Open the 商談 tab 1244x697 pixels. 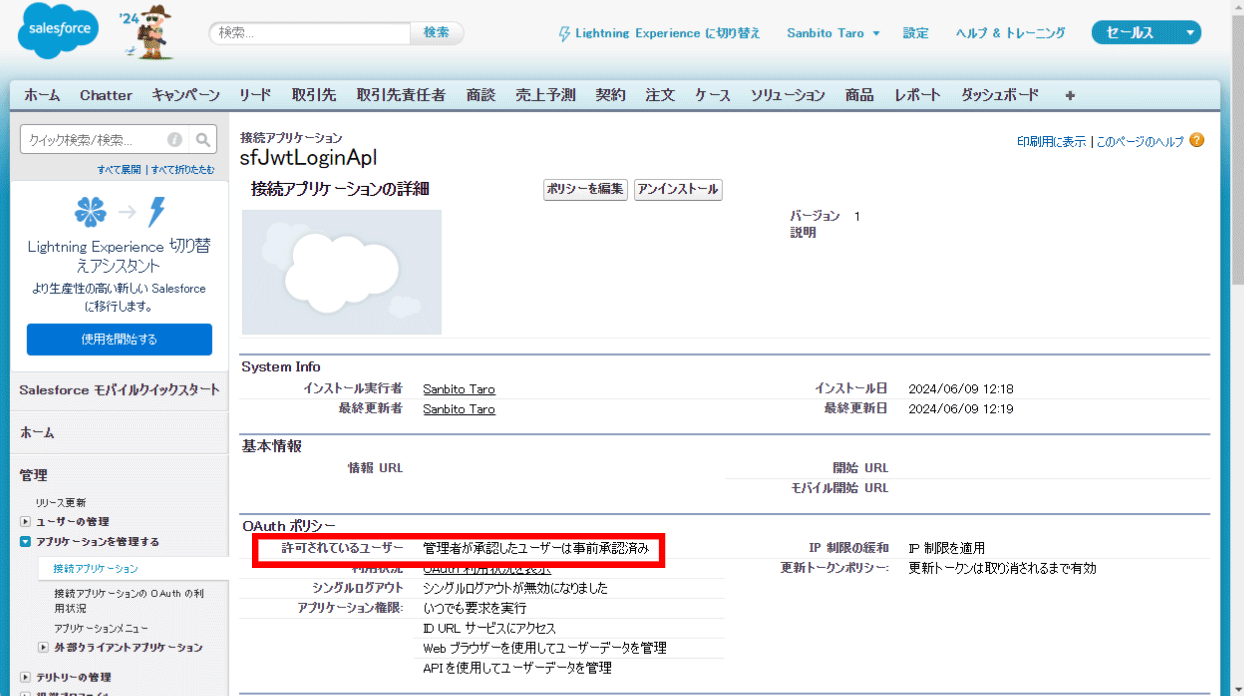[481, 95]
